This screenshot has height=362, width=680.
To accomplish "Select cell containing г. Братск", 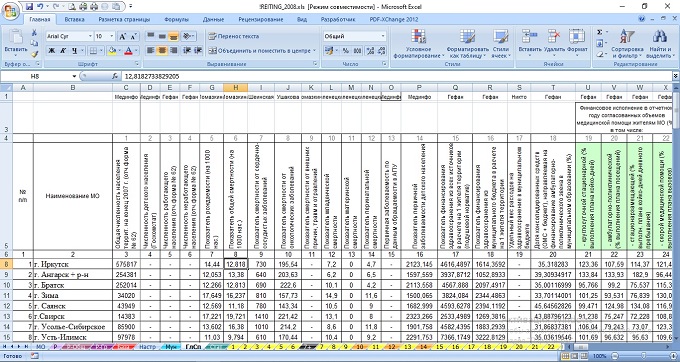I will (72, 285).
